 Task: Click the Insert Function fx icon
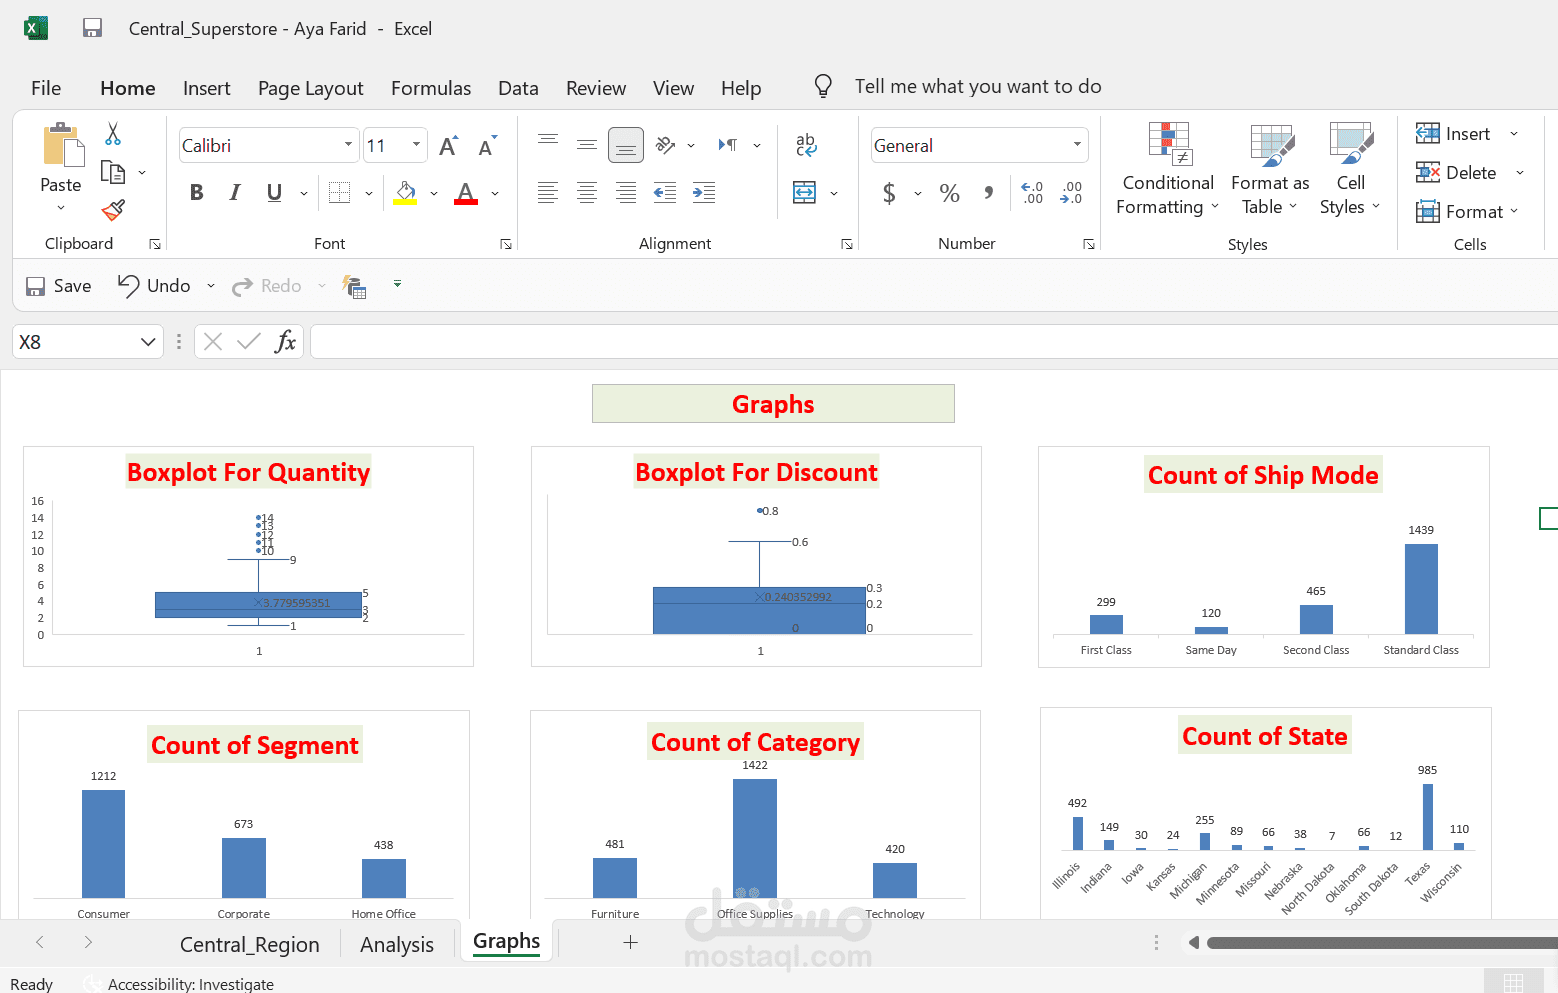click(285, 342)
